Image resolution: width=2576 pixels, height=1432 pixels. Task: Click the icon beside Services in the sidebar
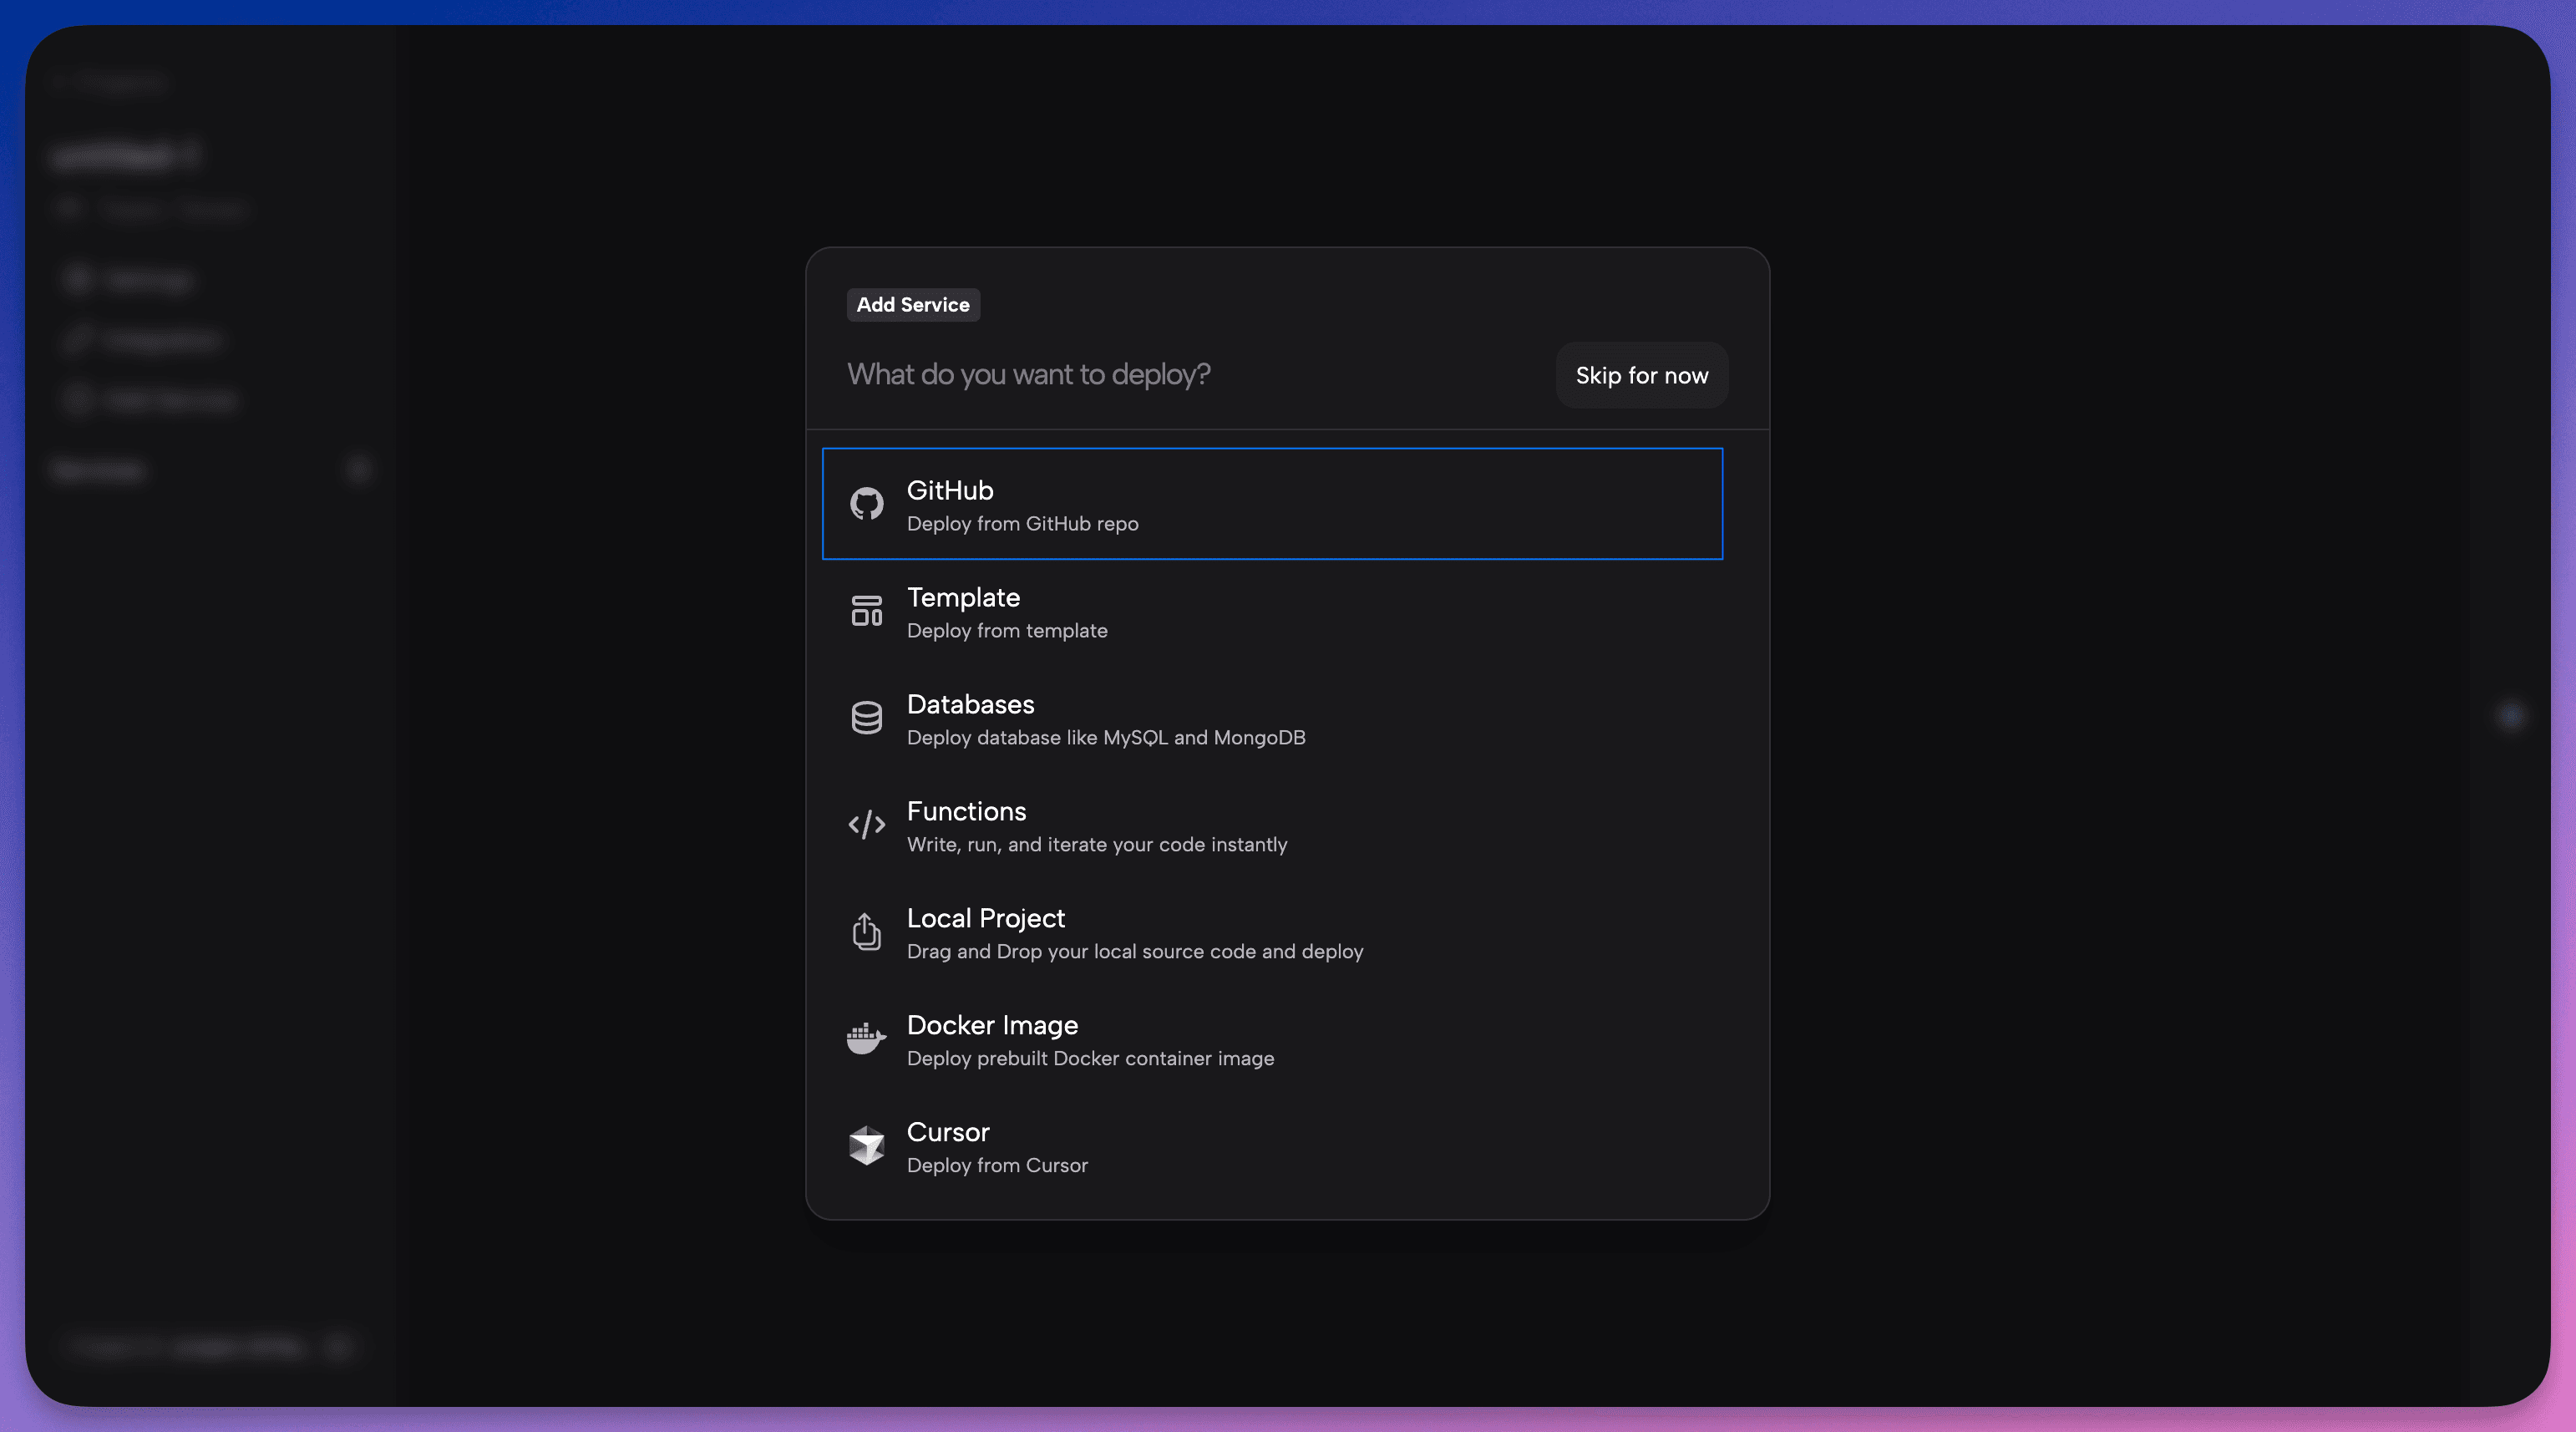(x=360, y=469)
